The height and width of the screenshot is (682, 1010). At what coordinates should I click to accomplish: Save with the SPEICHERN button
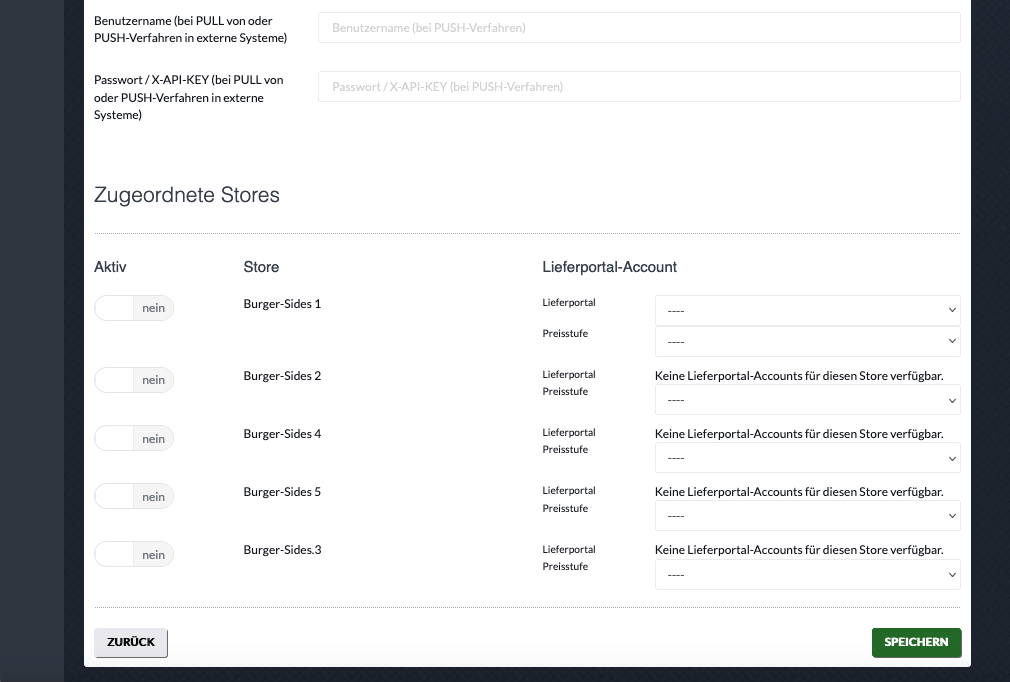(916, 642)
